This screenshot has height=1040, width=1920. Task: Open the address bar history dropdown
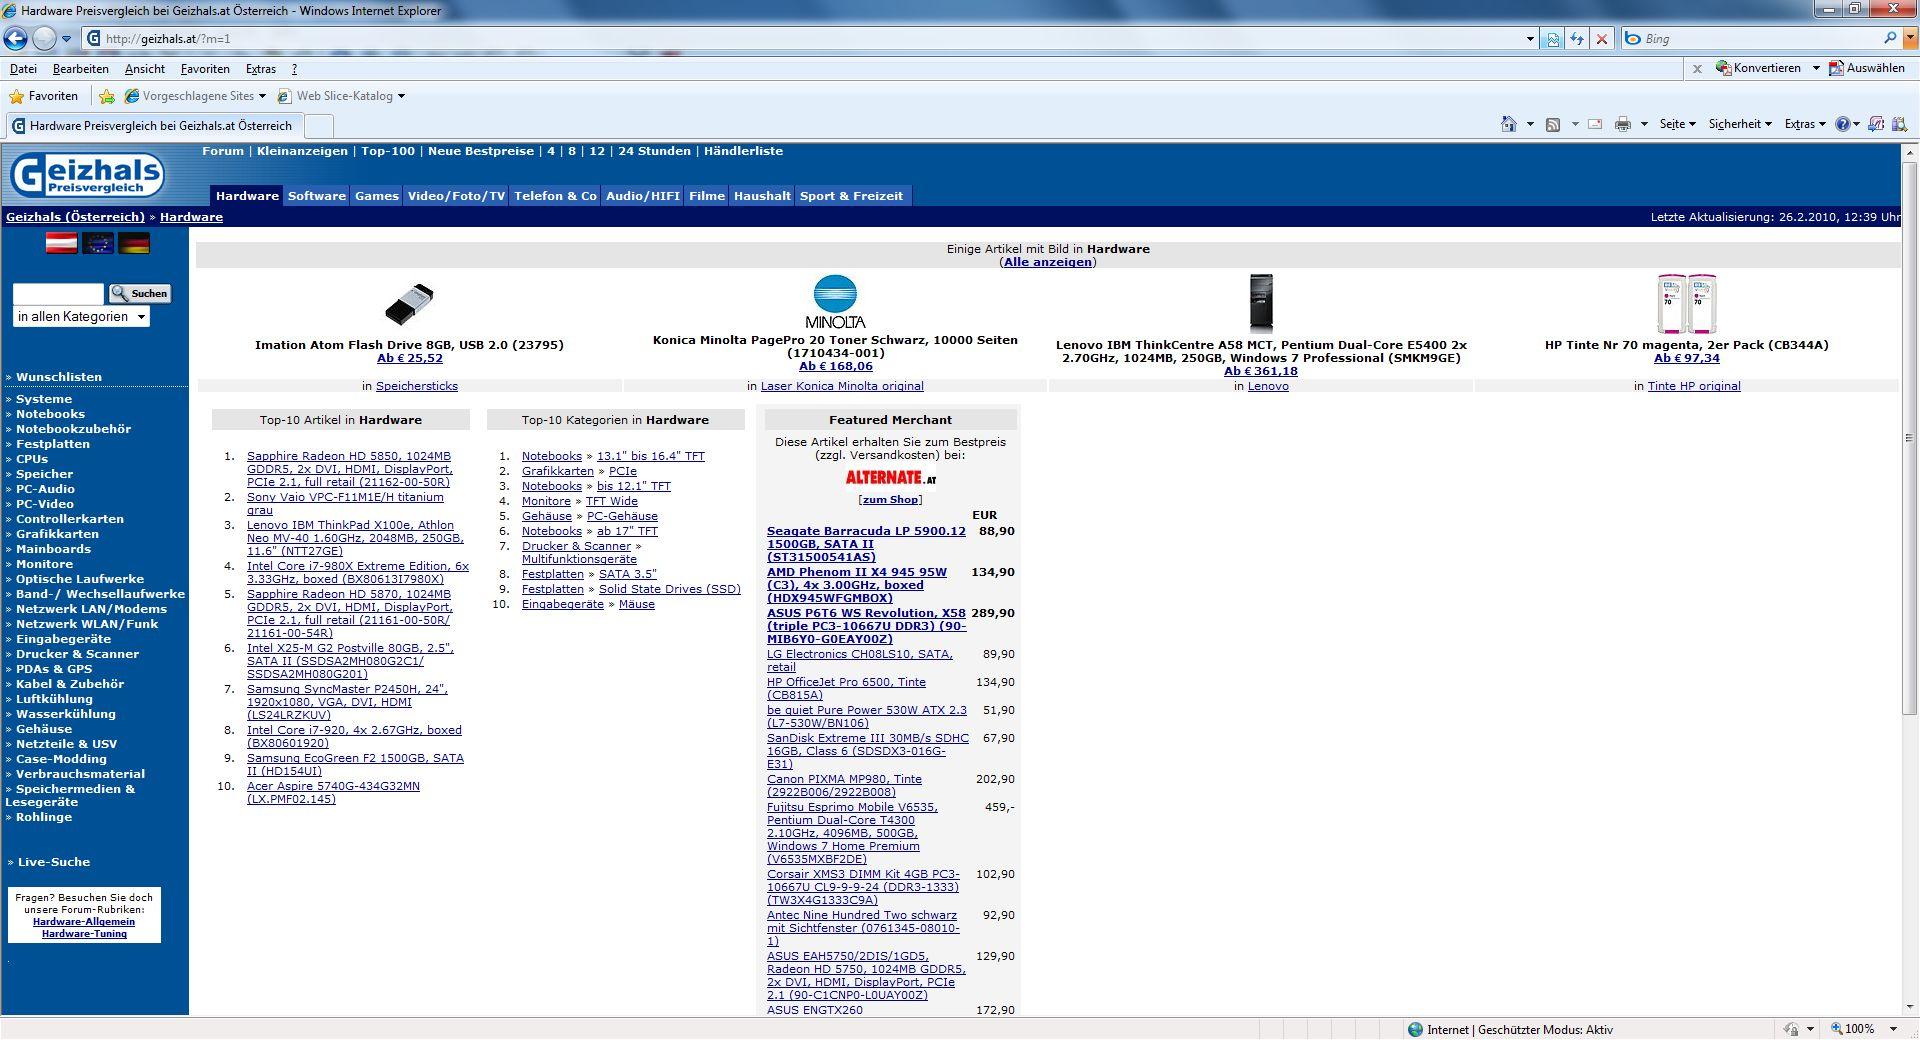pyautogui.click(x=1530, y=39)
